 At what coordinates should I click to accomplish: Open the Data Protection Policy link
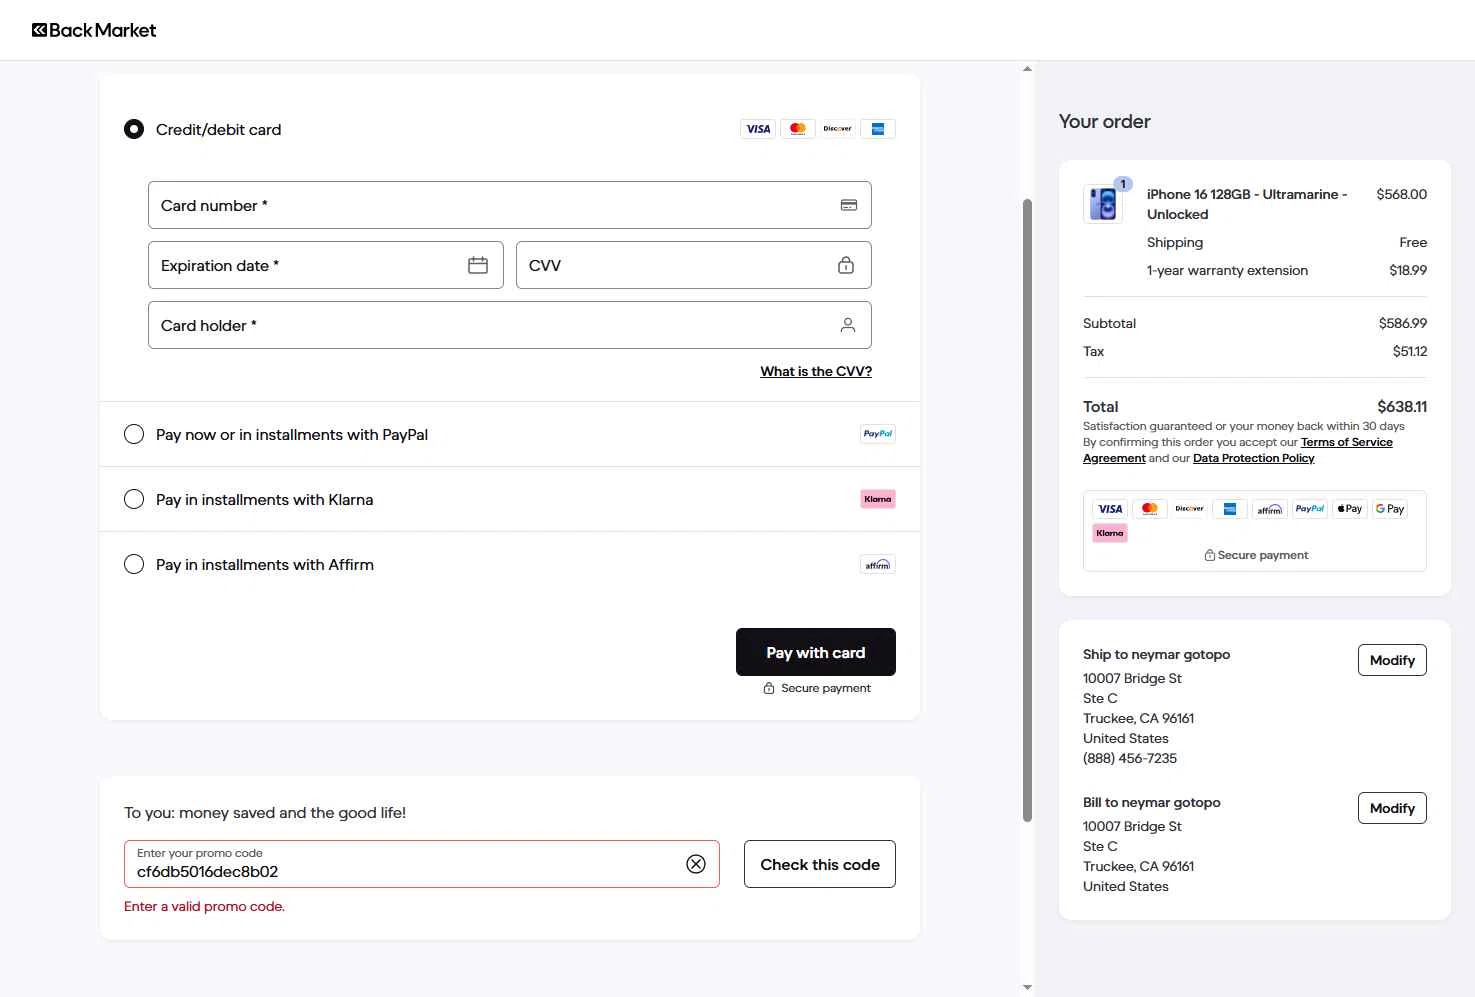pos(1254,458)
